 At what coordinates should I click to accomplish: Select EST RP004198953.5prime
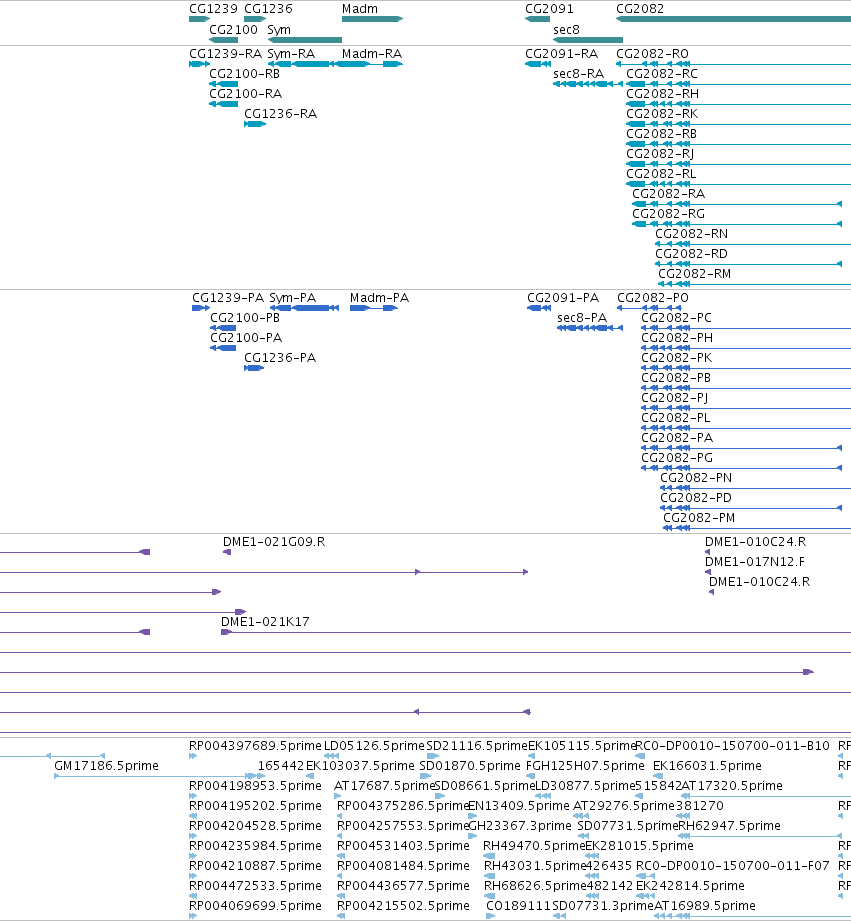pyautogui.click(x=255, y=786)
